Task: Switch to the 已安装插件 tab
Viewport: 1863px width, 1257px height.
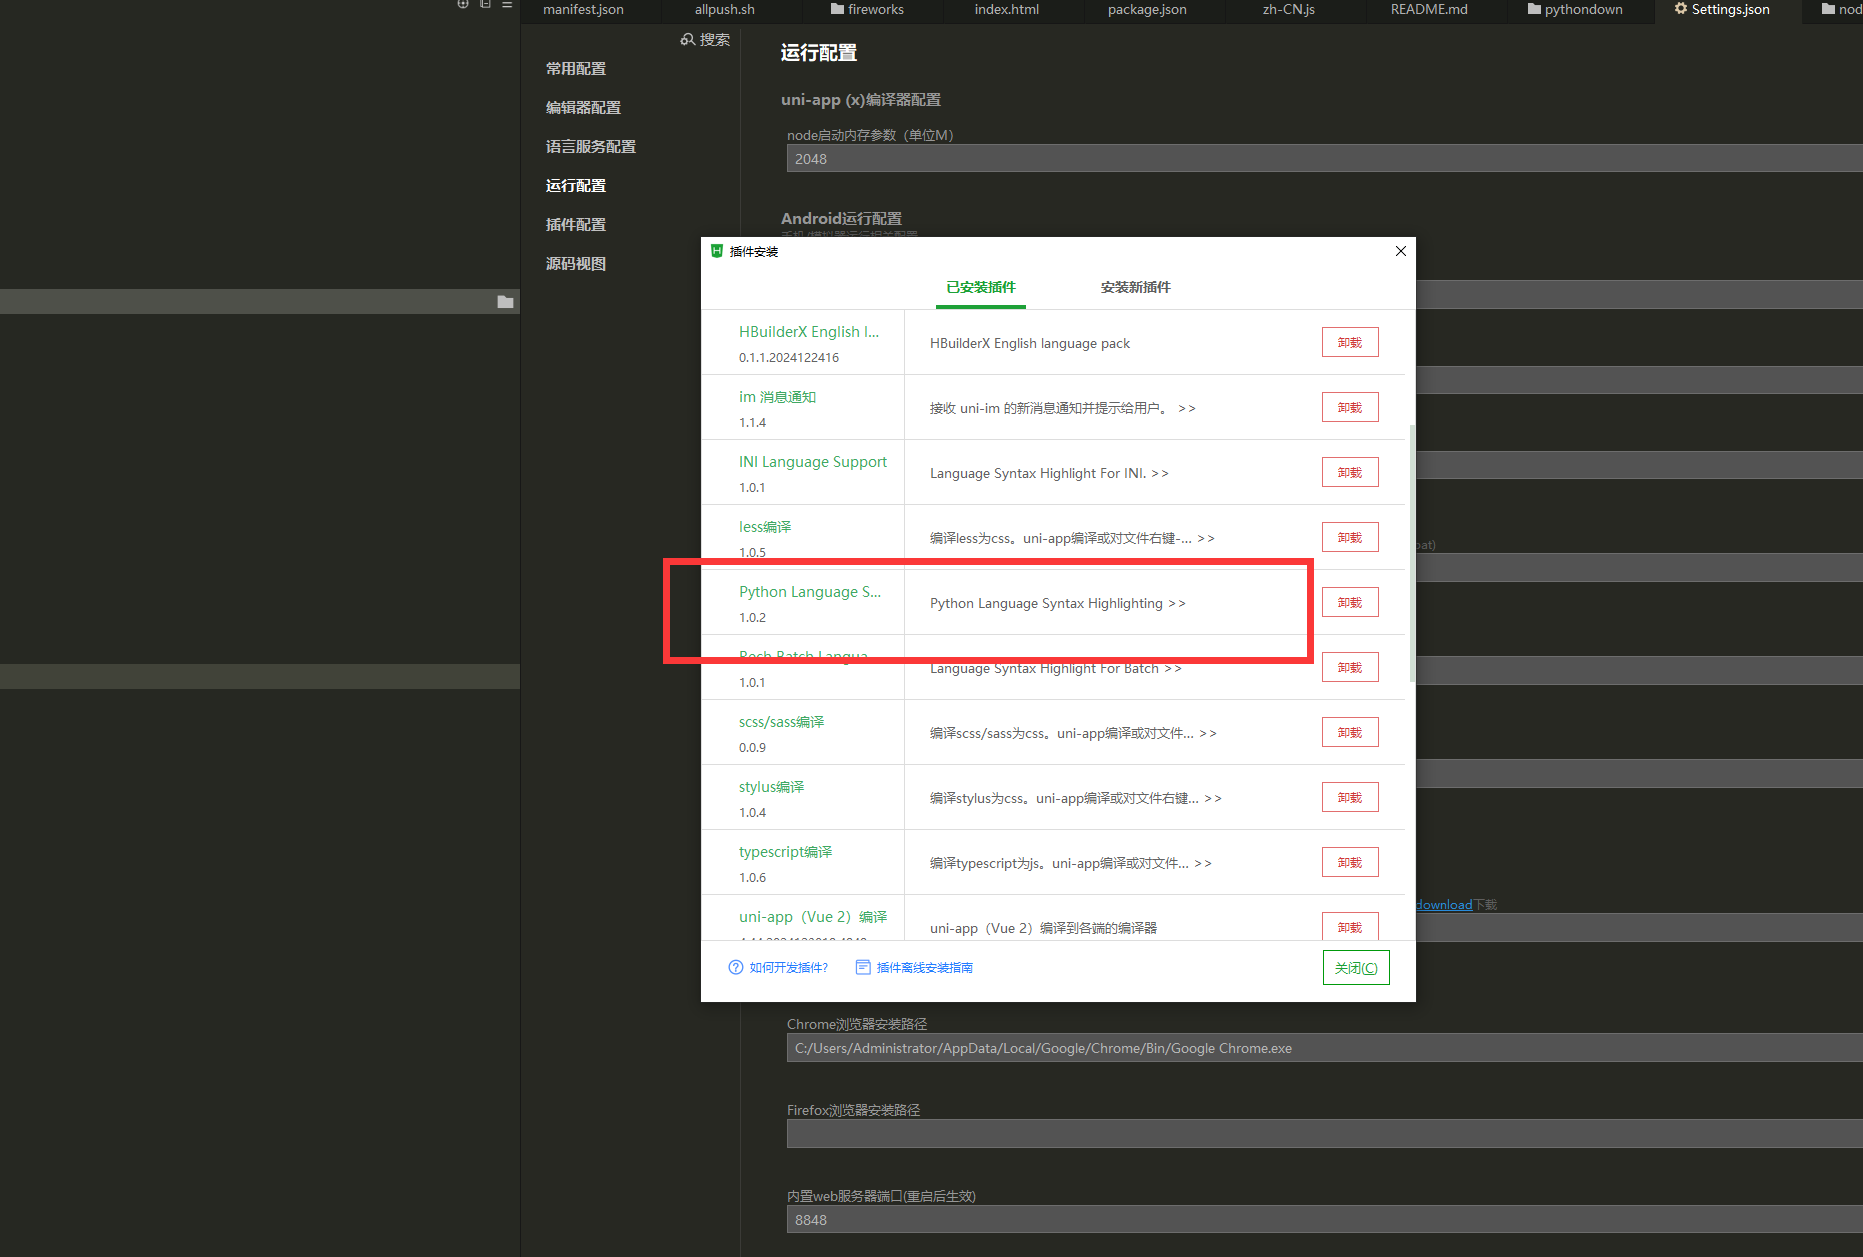Action: click(980, 287)
